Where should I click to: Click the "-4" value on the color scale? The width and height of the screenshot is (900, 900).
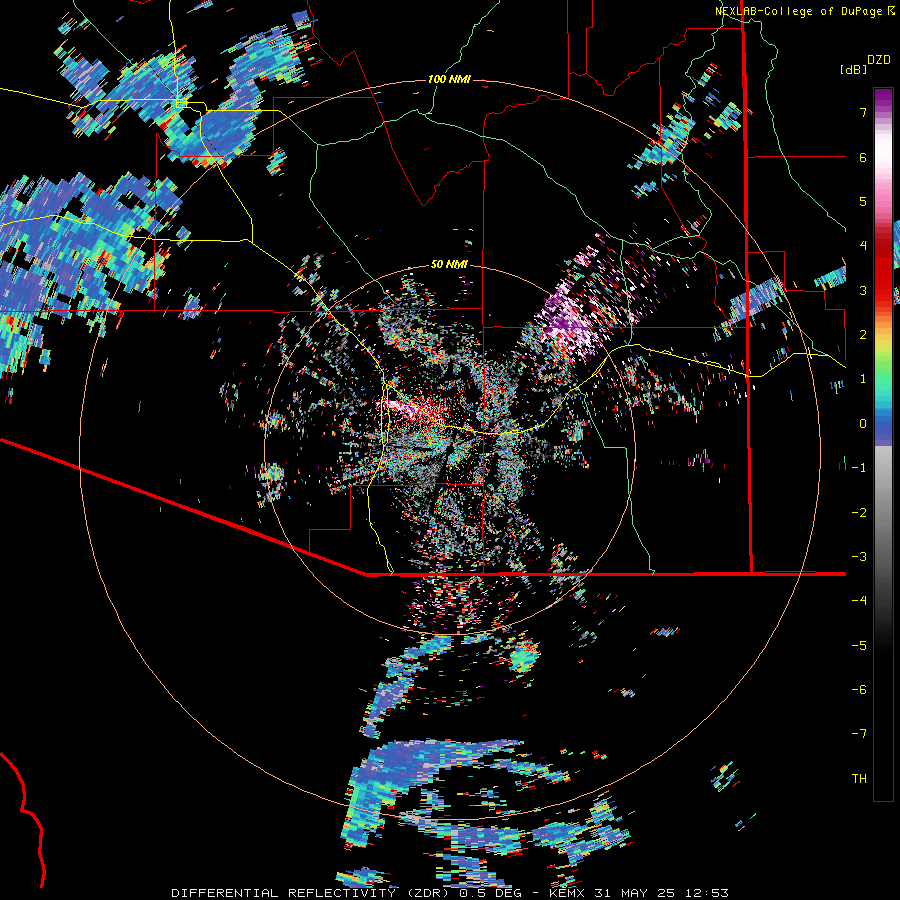(x=859, y=601)
